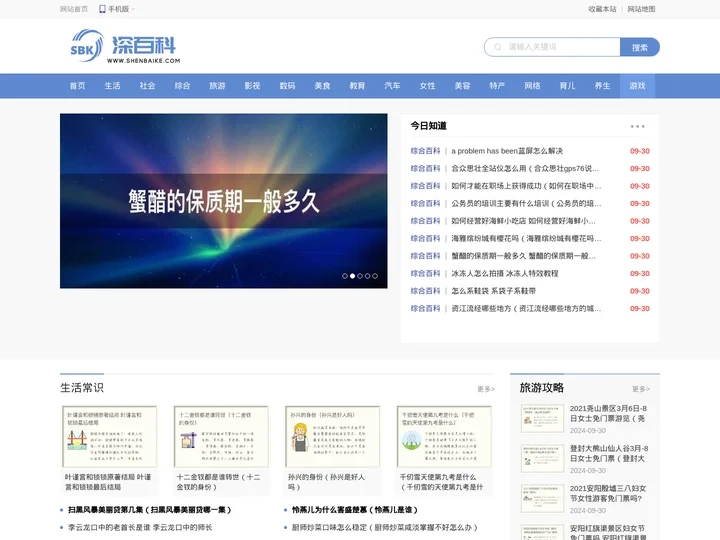This screenshot has width=720, height=540.
Task: Select the first carousel slide dot
Action: (345, 276)
